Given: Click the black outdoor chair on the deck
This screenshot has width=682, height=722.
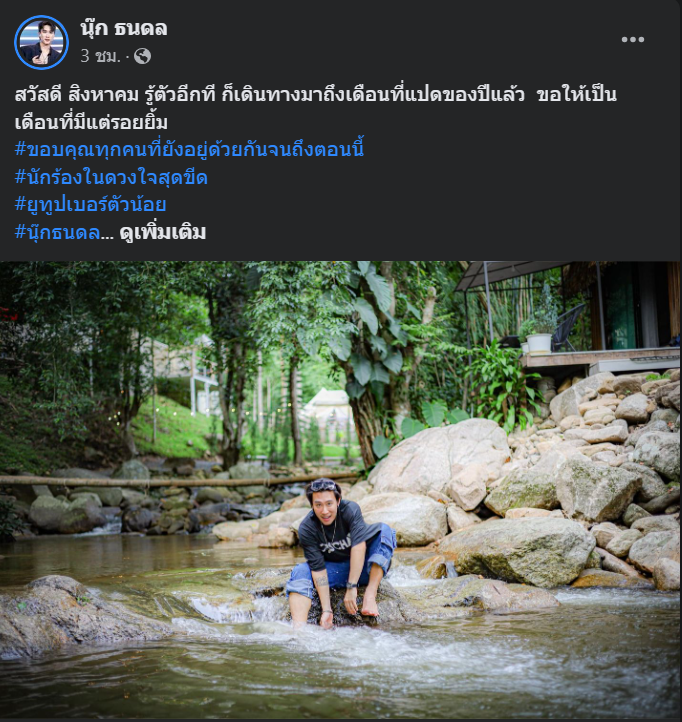Looking at the screenshot, I should (566, 328).
